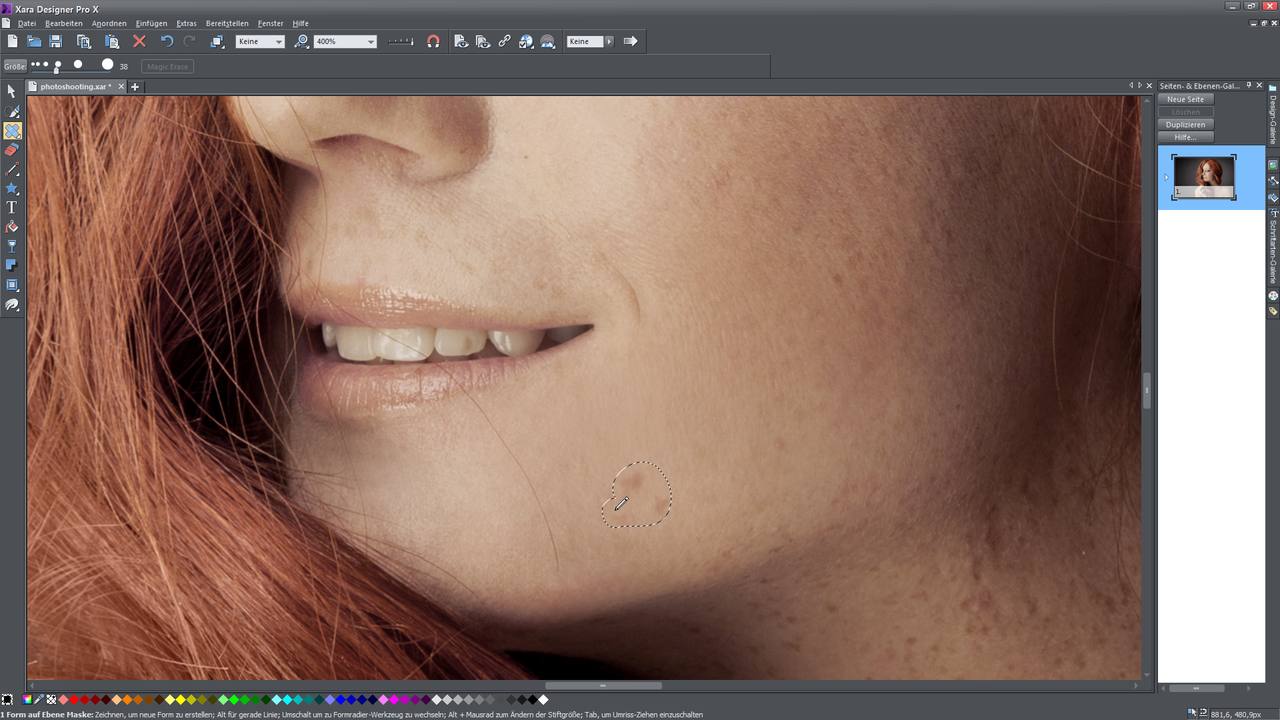Click the Hilfe... gallery button
1280x720 pixels.
[1186, 137]
